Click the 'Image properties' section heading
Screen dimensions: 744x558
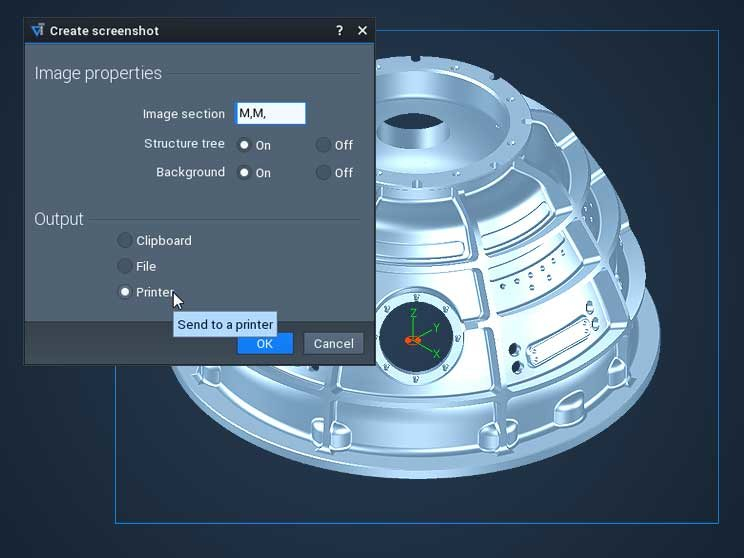click(98, 74)
